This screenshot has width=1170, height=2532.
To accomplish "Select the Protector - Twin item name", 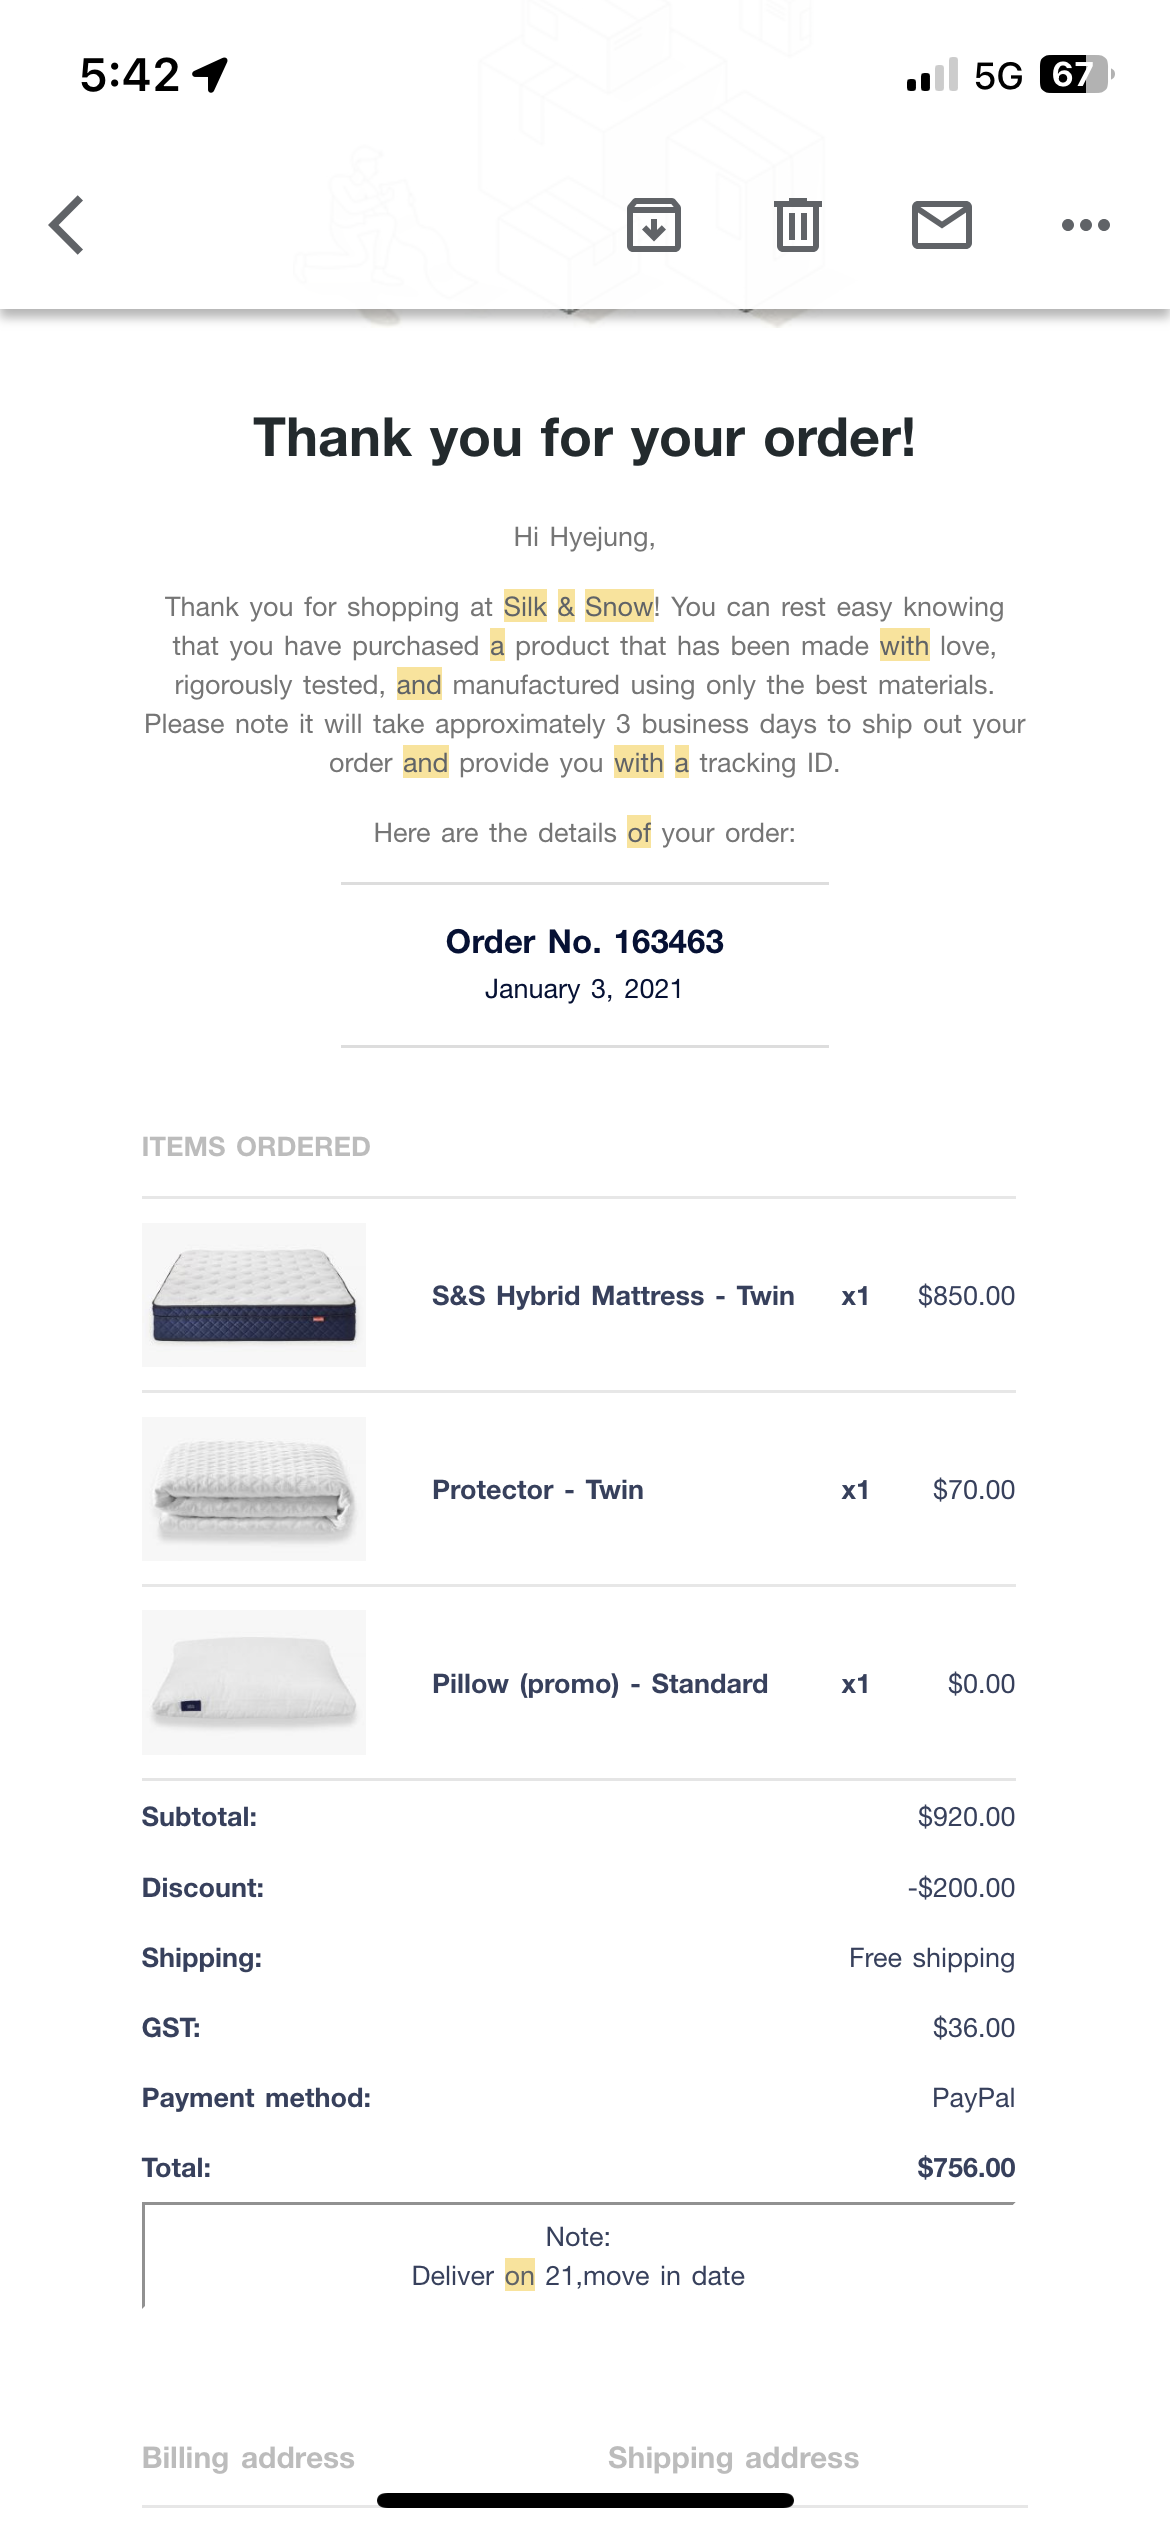I will point(538,1490).
